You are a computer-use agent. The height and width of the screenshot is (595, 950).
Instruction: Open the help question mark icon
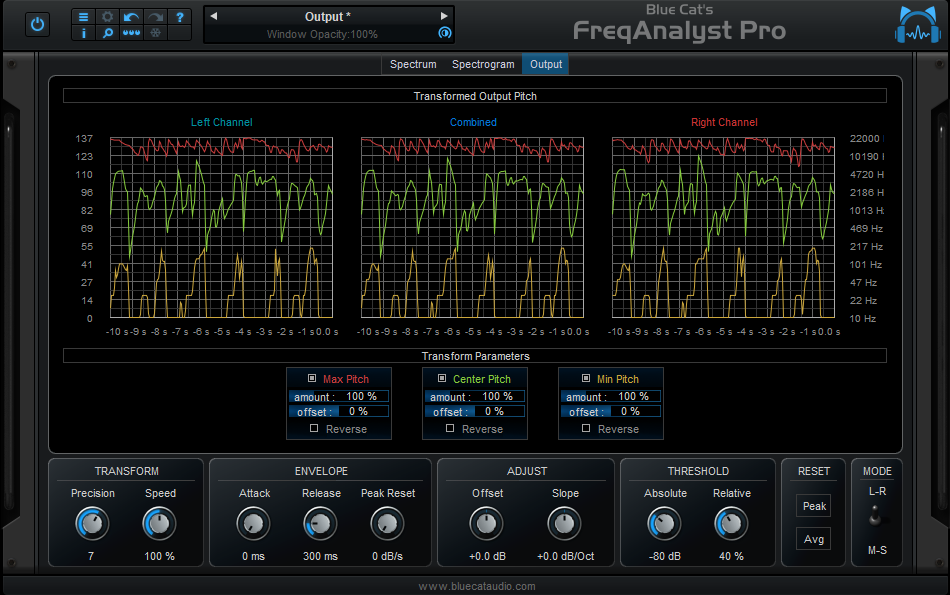click(180, 17)
